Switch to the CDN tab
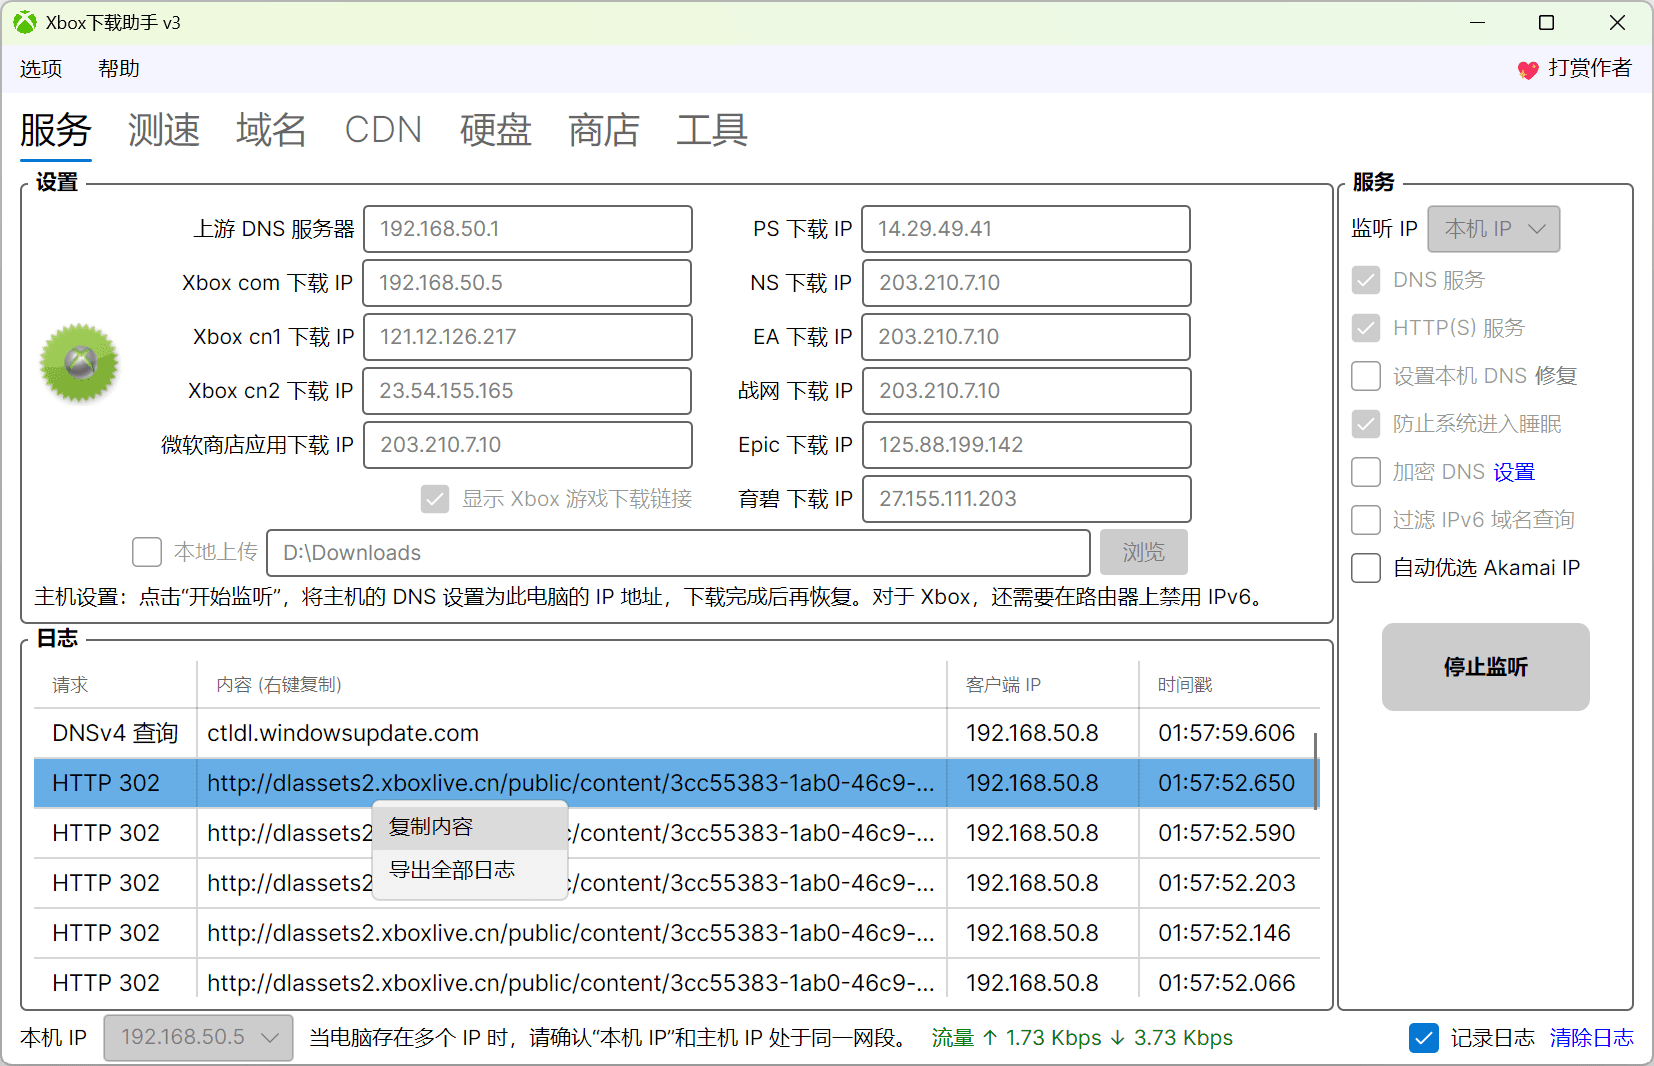Image resolution: width=1654 pixels, height=1066 pixels. tap(383, 130)
